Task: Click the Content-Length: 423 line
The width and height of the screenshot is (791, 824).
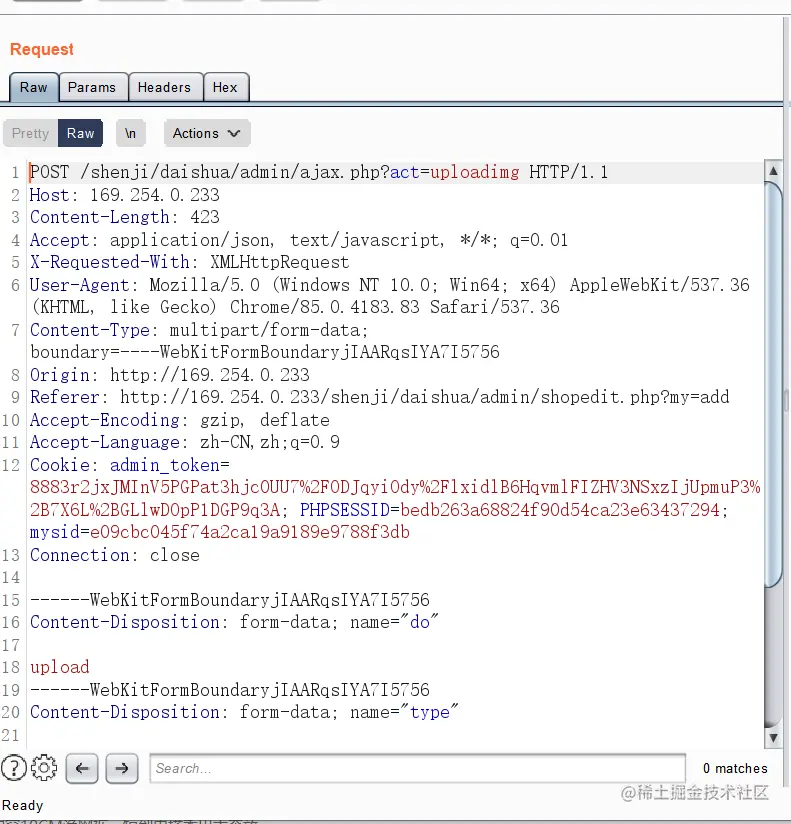Action: click(125, 217)
